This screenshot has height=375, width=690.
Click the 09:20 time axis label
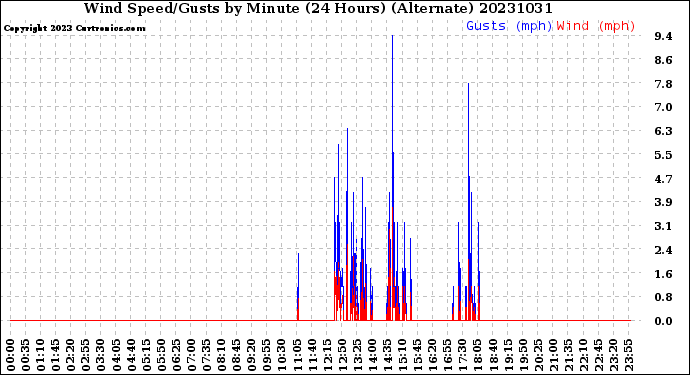[251, 354]
